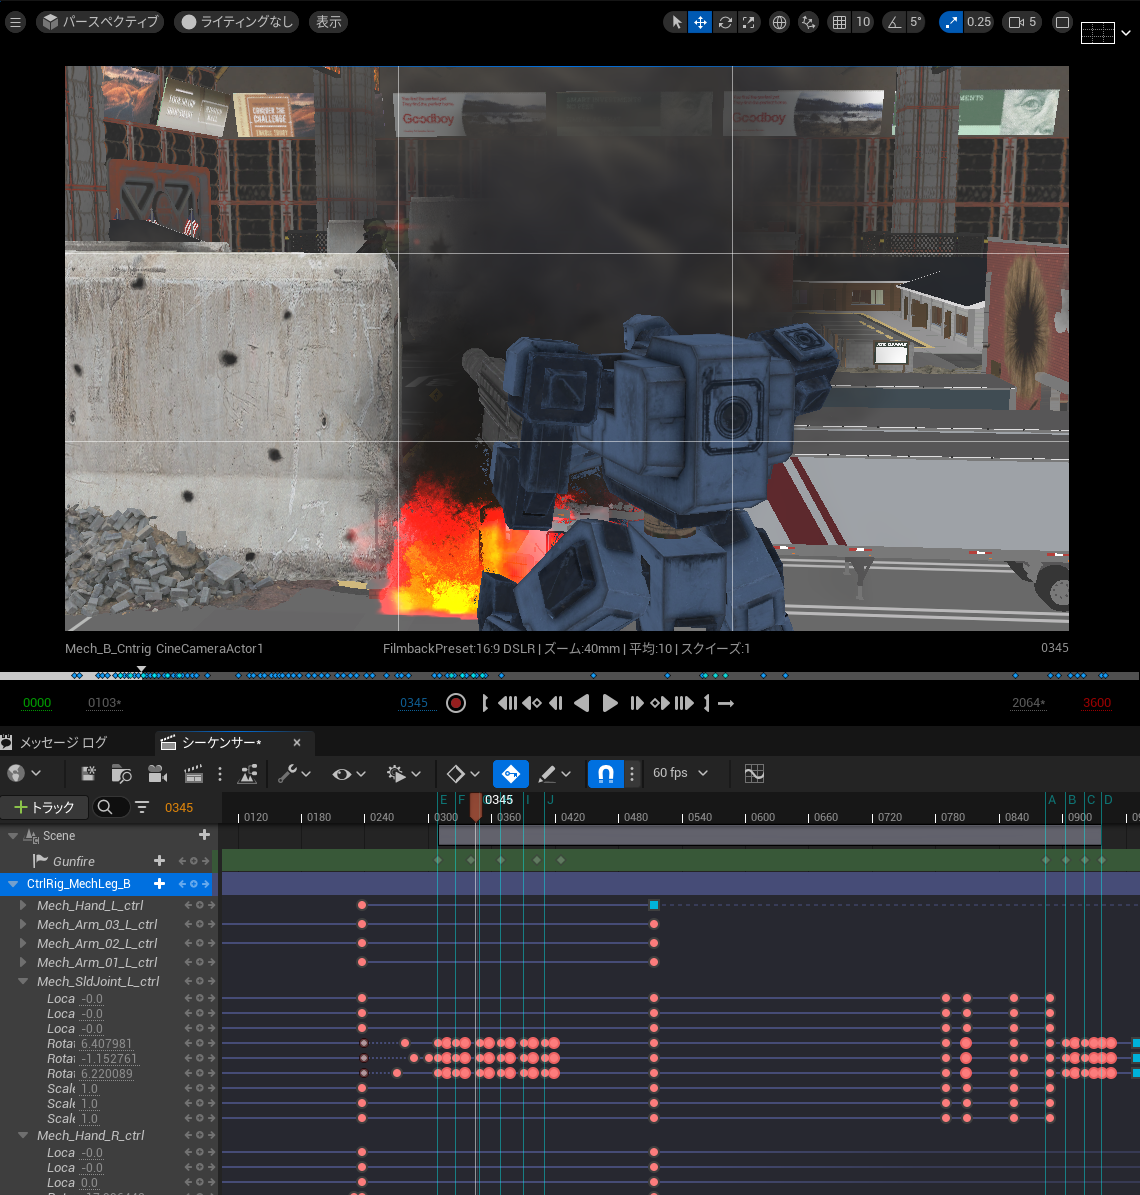
Task: Open track filter lines icon
Action: [142, 807]
